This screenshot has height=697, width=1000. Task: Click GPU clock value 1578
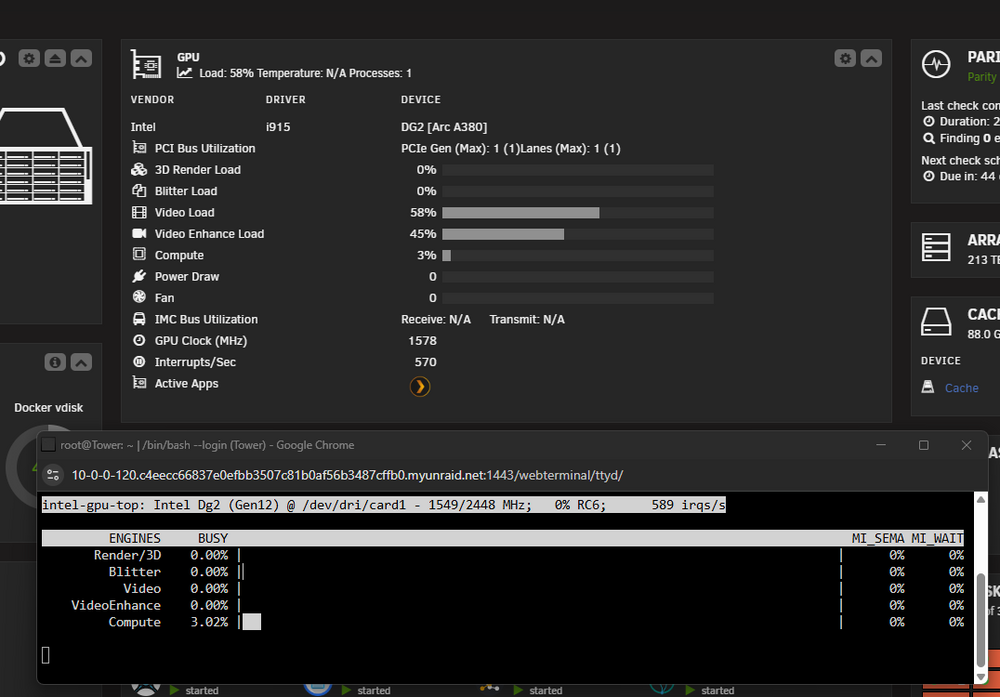click(422, 341)
